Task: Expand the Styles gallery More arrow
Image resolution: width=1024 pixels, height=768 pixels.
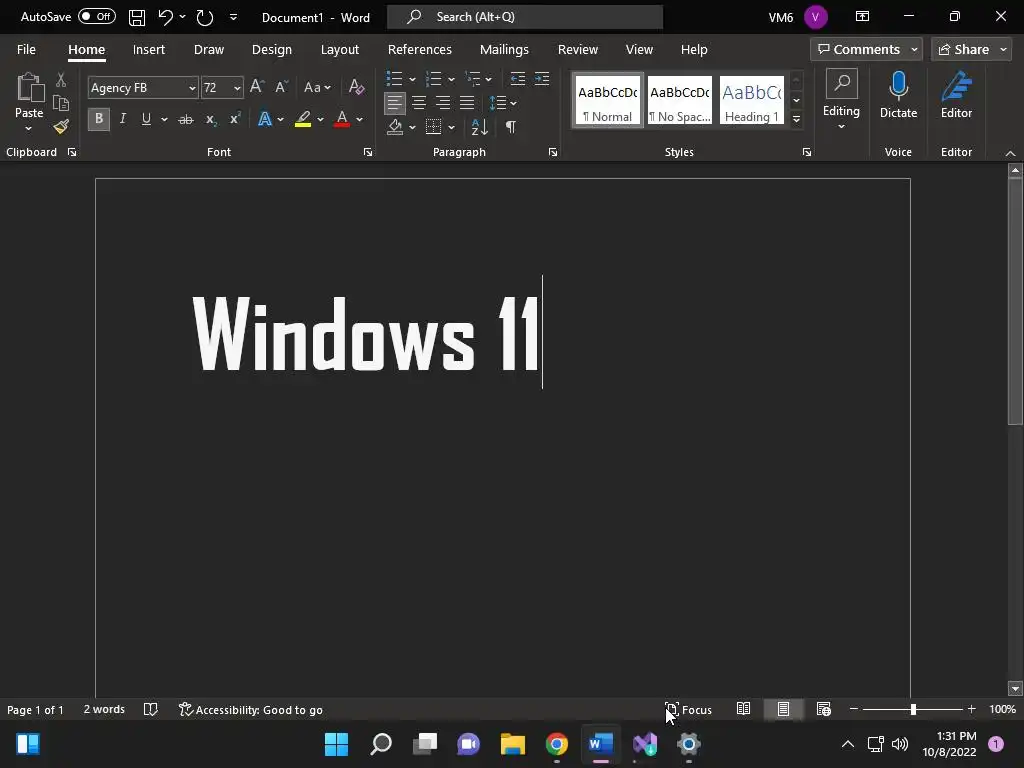Action: point(796,119)
